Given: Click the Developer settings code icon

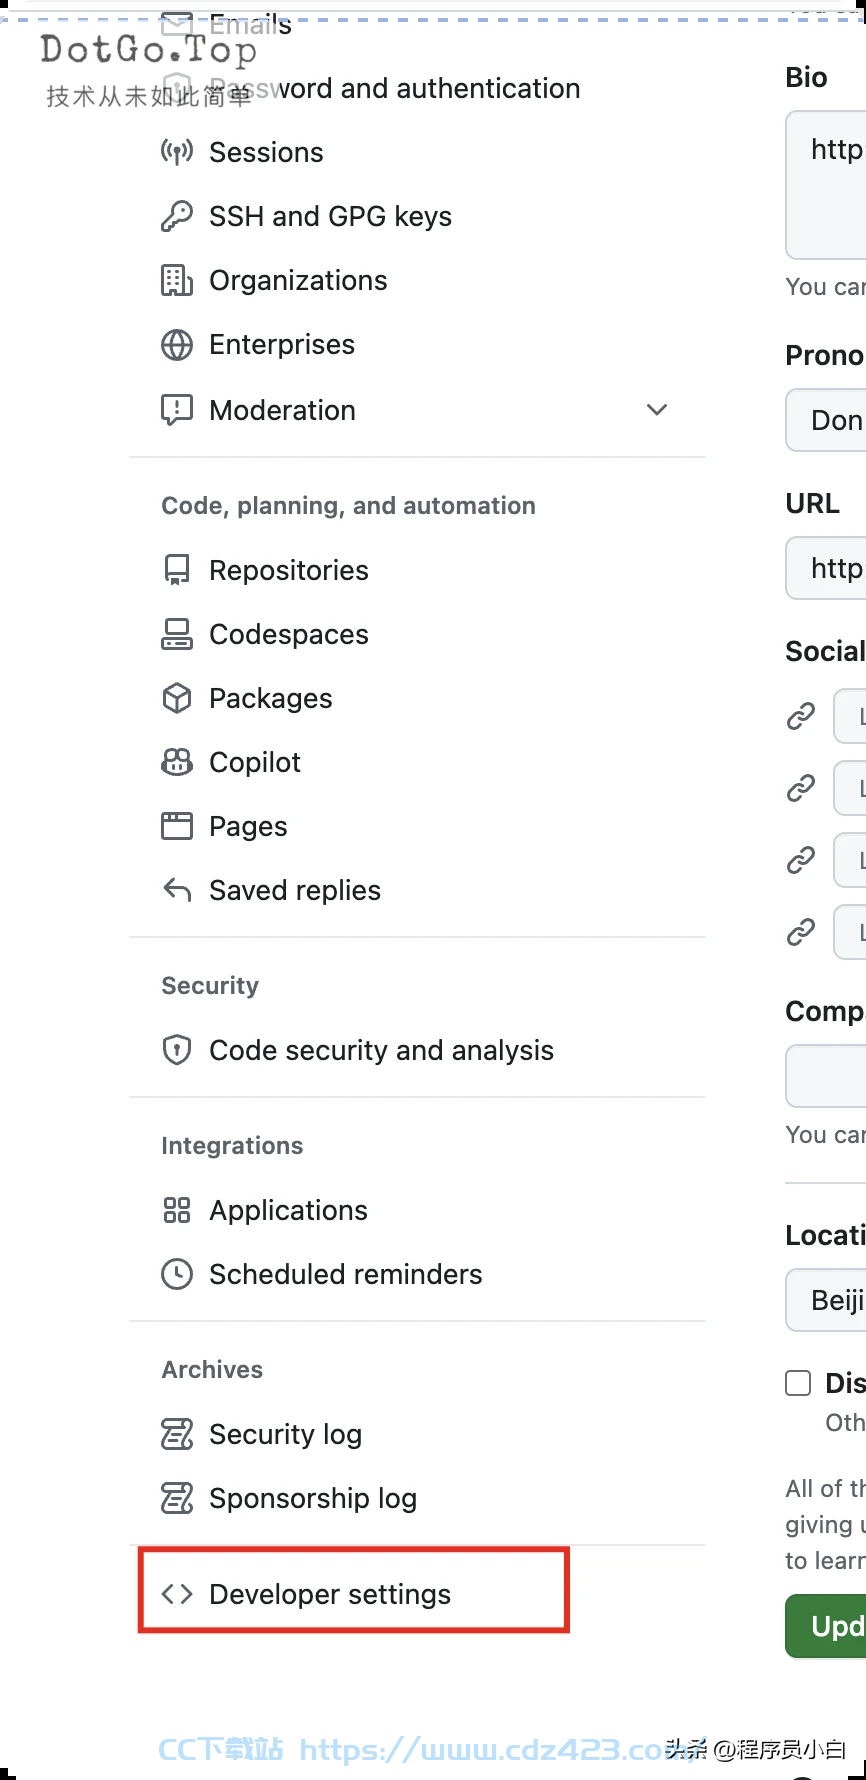Looking at the screenshot, I should 177,1594.
